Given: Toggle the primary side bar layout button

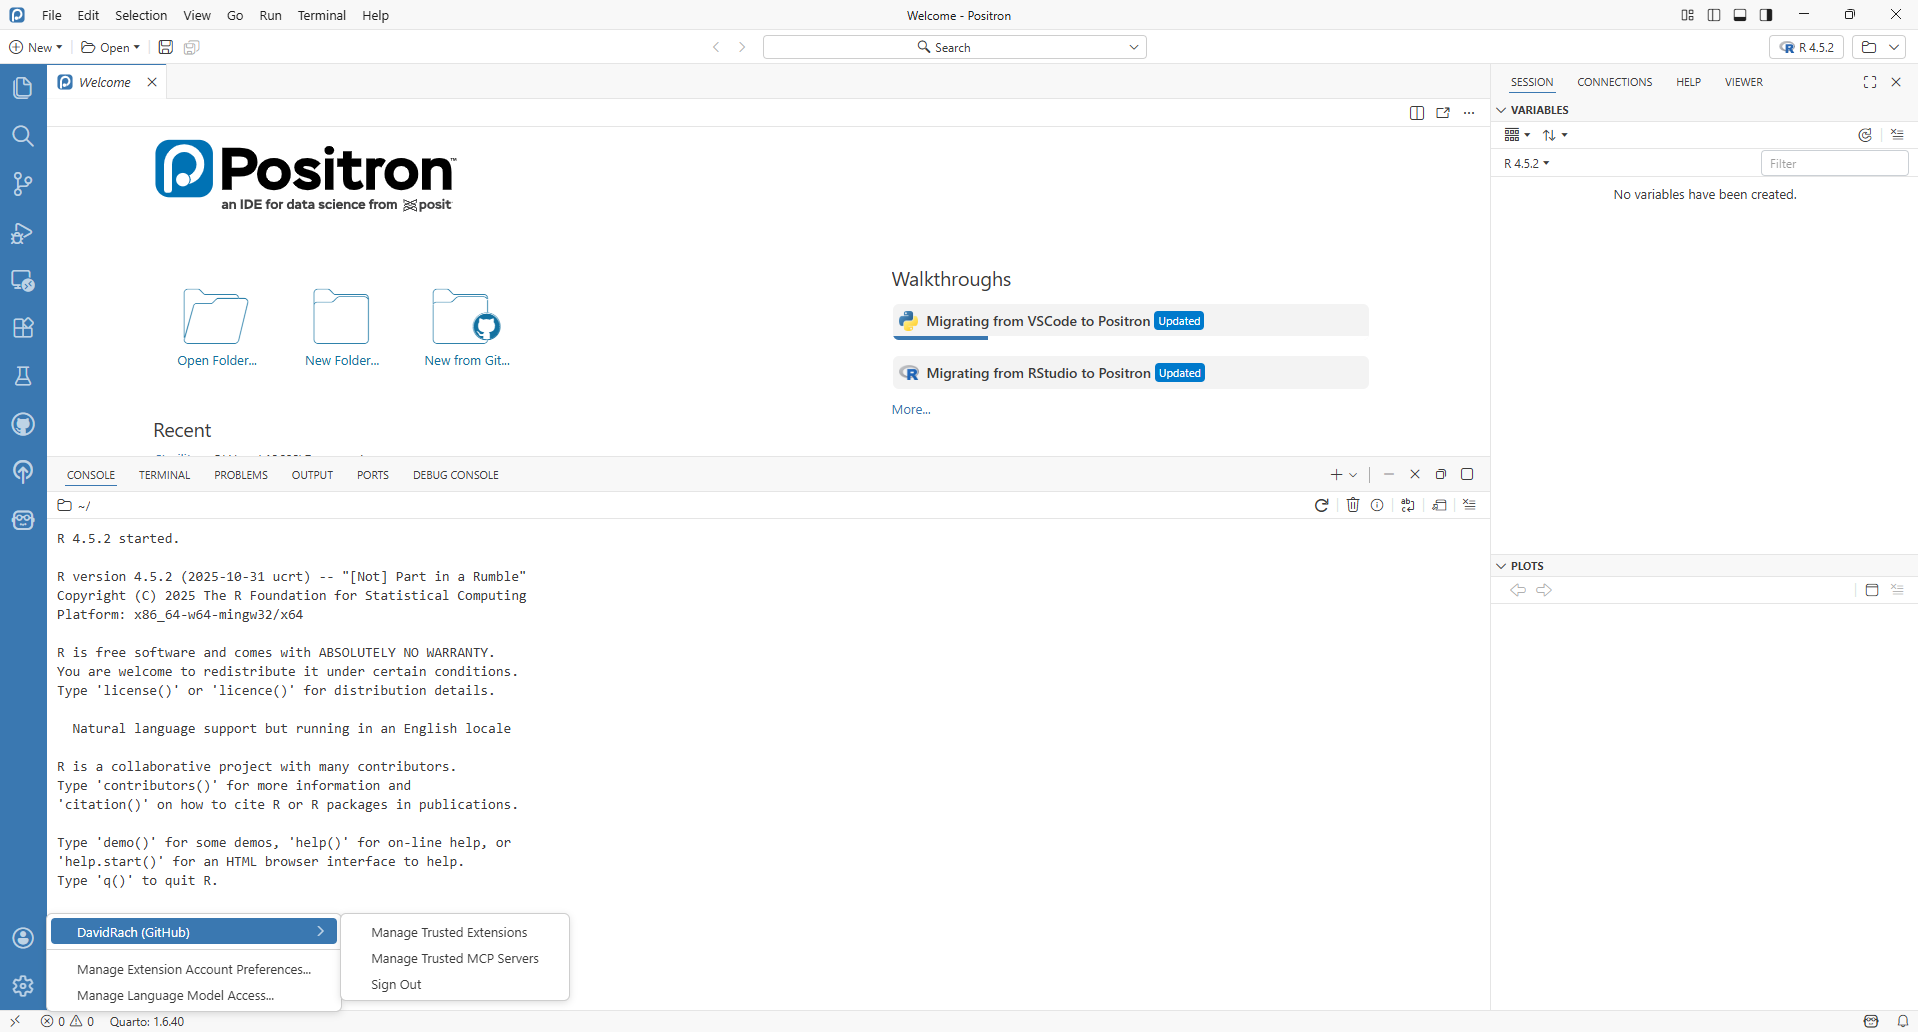Looking at the screenshot, I should point(1713,15).
